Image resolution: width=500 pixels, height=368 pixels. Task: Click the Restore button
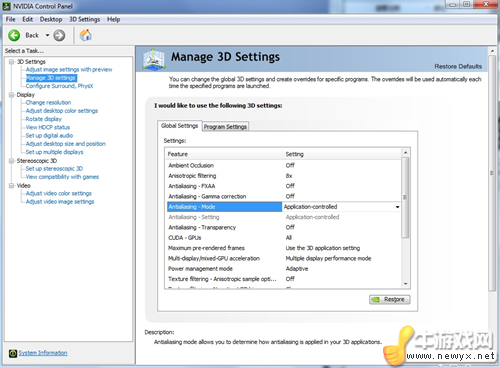[x=390, y=299]
